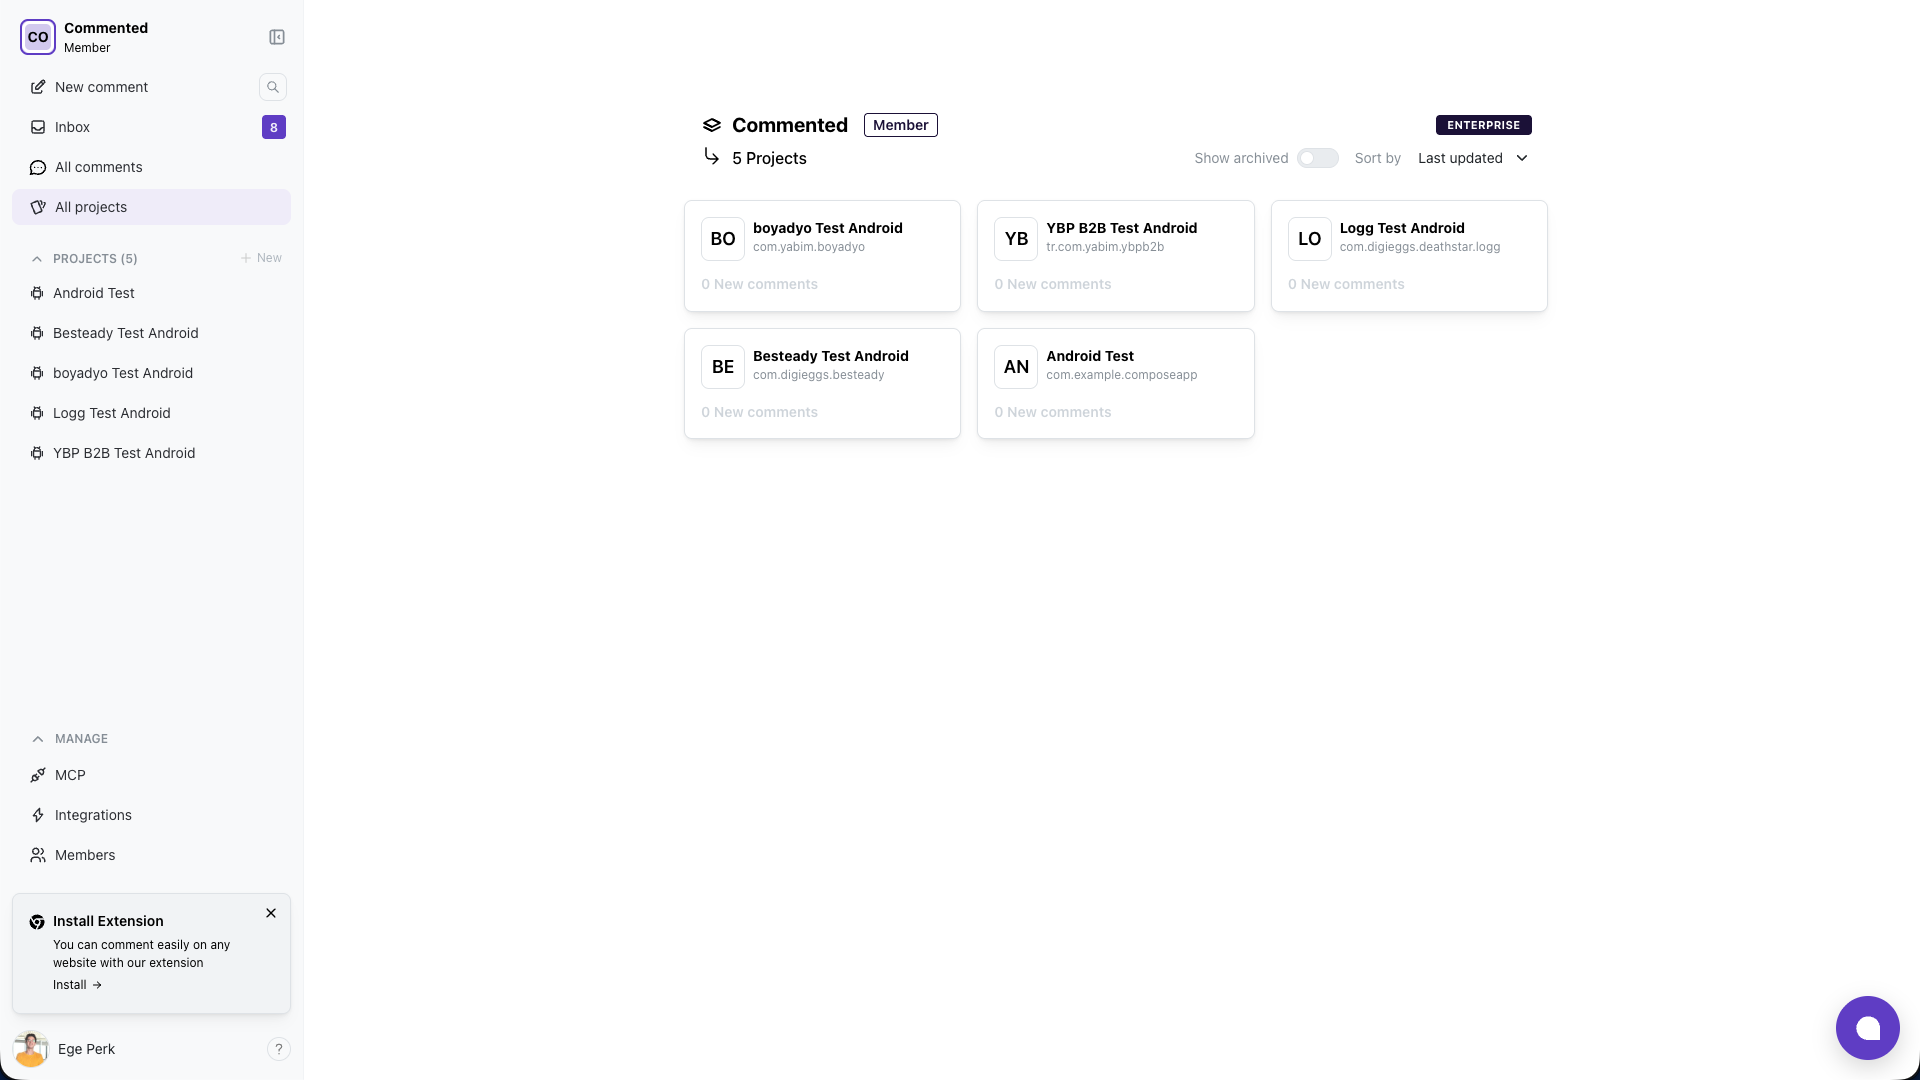
Task: Click the Member role badge
Action: click(901, 125)
